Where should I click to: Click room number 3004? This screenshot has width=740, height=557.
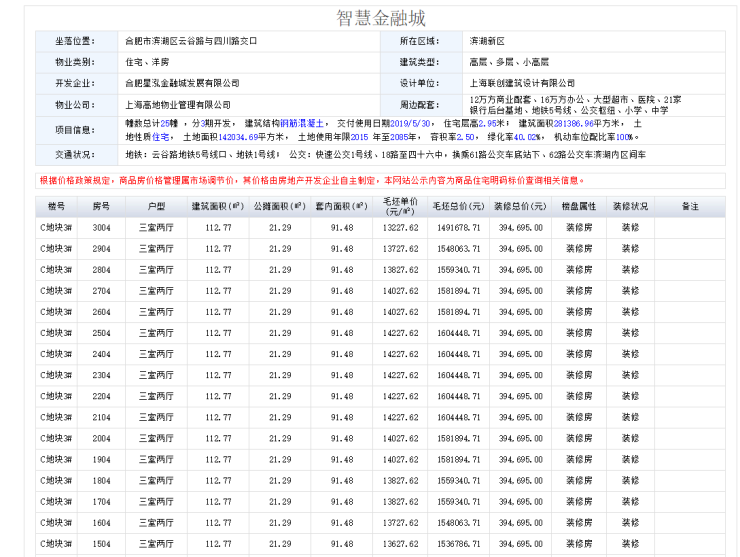(101, 228)
